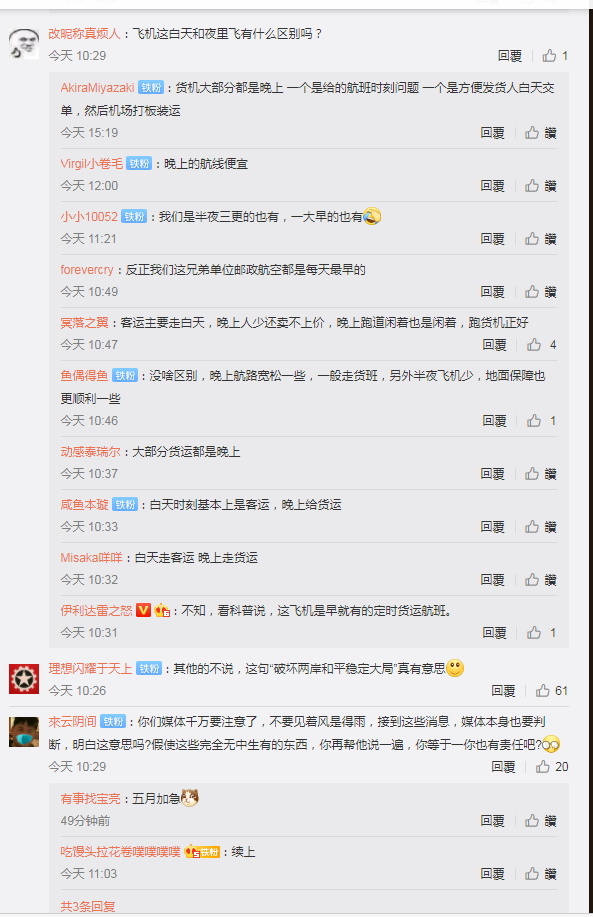Image resolution: width=593 pixels, height=917 pixels.
Task: Open AkiraMiyazaki's user profile link
Action: coord(98,88)
